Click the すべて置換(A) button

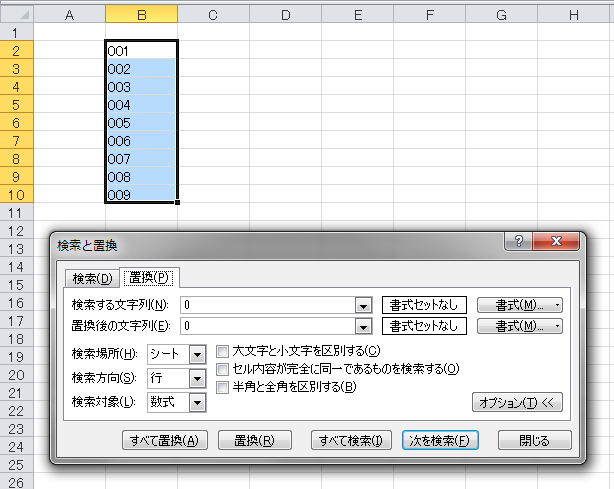click(x=164, y=440)
